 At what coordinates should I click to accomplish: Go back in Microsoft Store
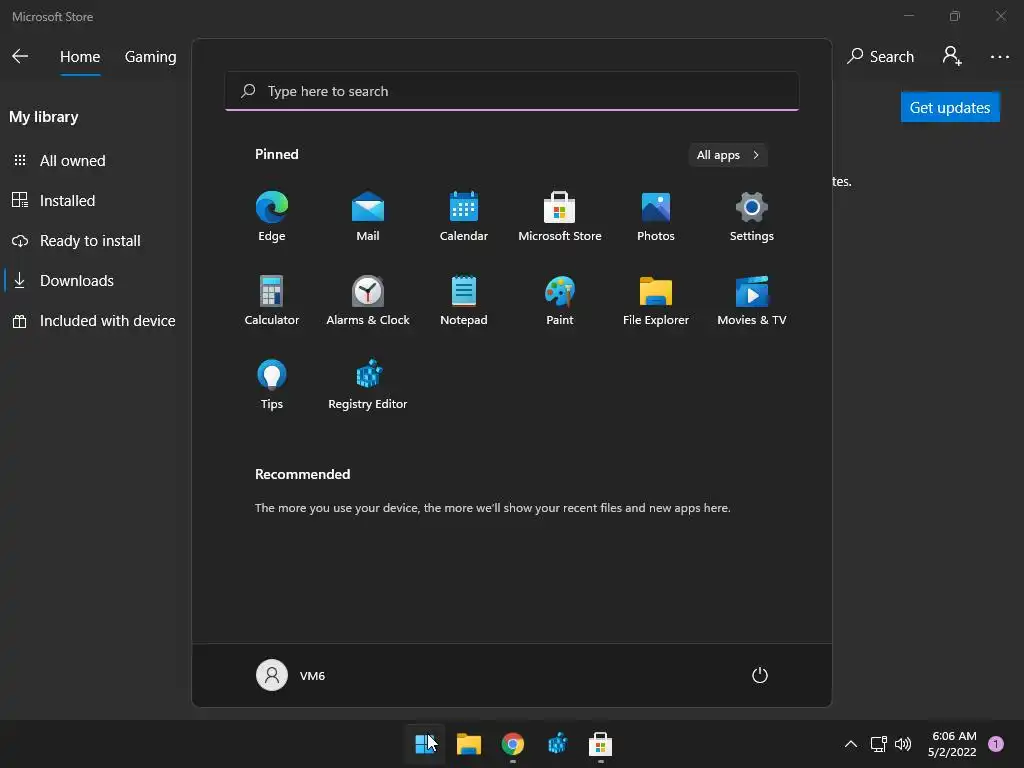20,56
